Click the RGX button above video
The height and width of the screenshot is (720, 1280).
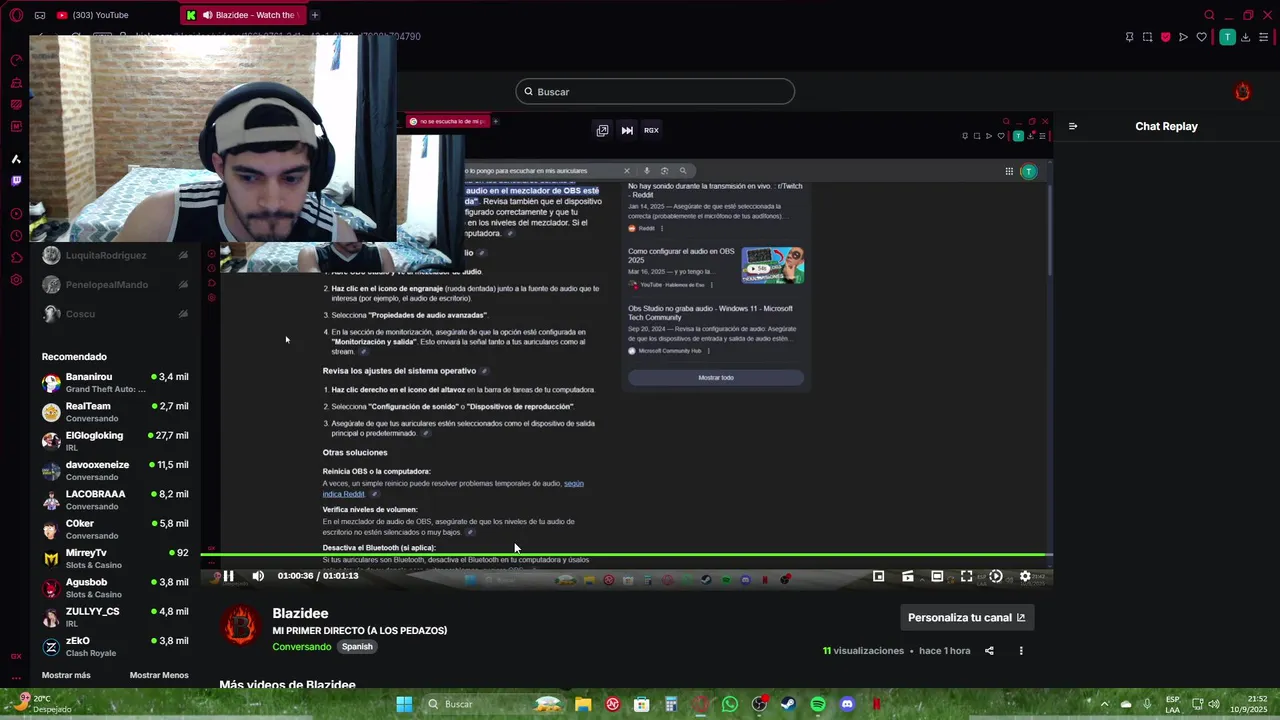coord(651,130)
